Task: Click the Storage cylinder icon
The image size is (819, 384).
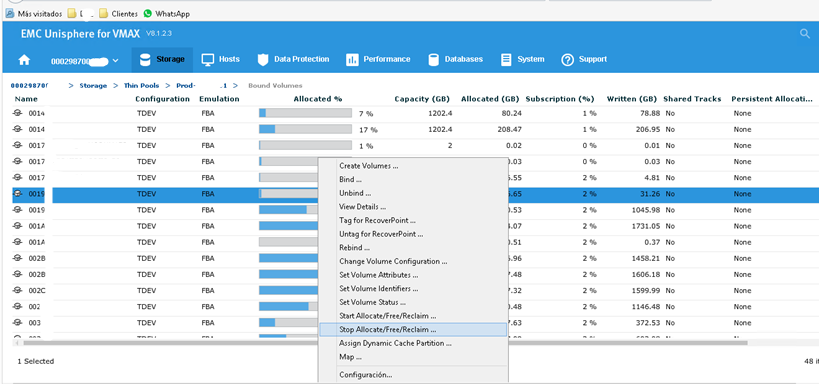Action: click(x=145, y=60)
